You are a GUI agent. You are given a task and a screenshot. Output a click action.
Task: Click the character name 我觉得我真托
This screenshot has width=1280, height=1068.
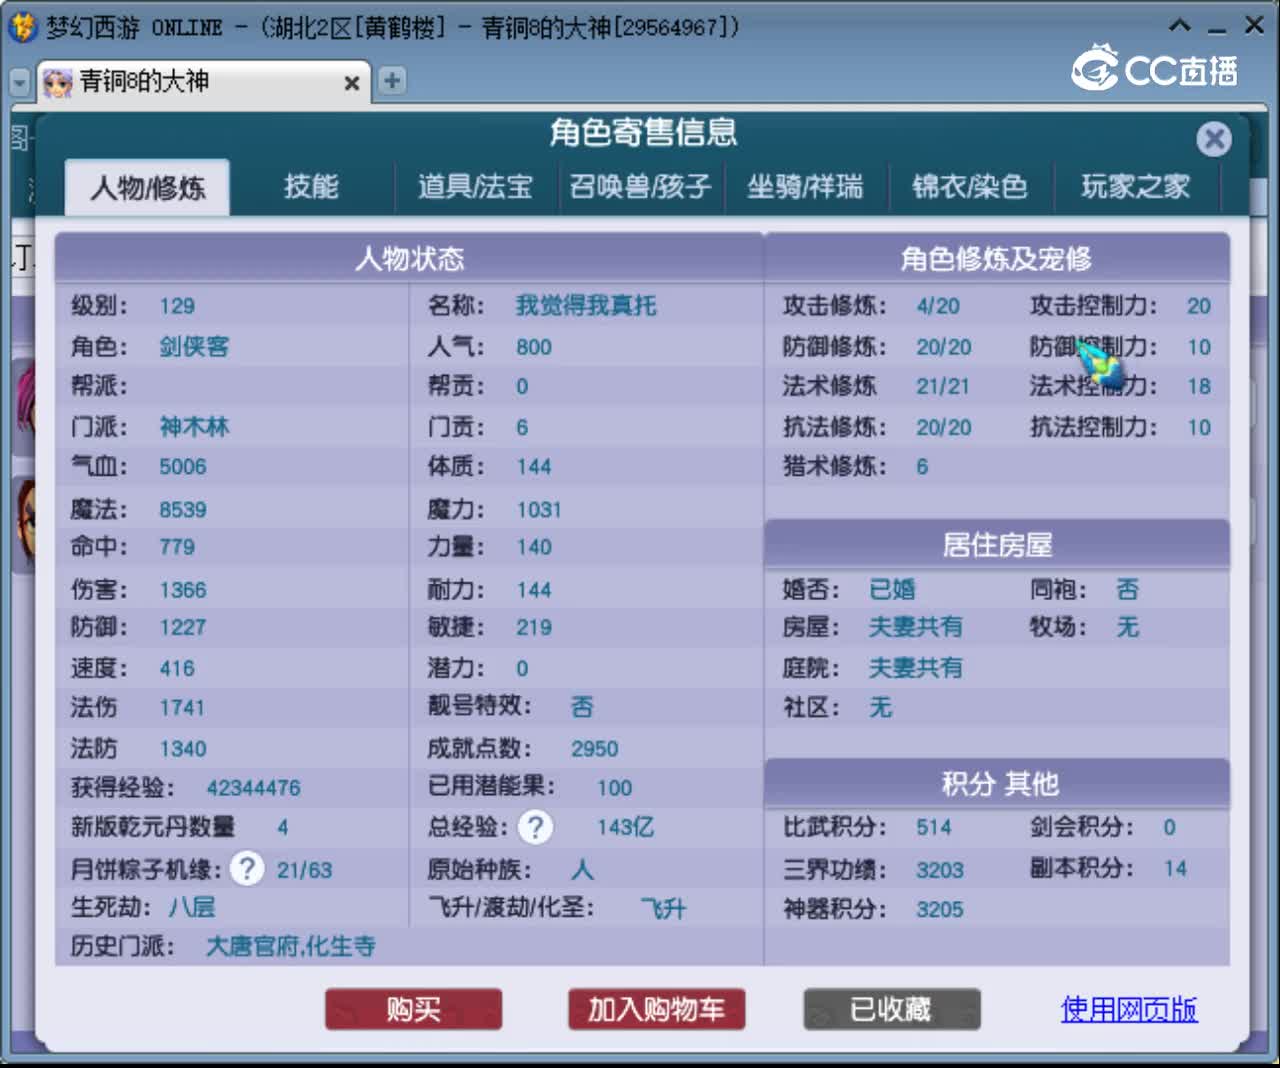pos(586,306)
